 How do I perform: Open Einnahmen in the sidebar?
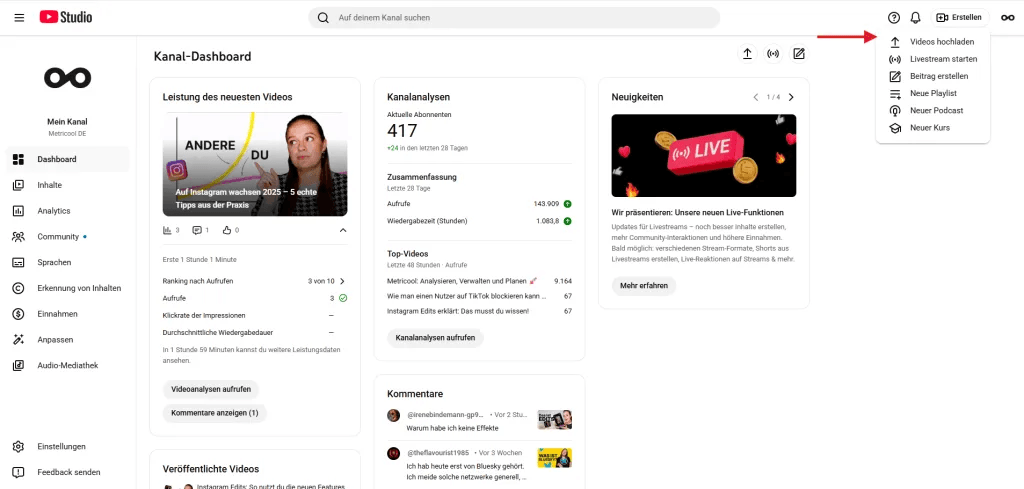coord(68,314)
